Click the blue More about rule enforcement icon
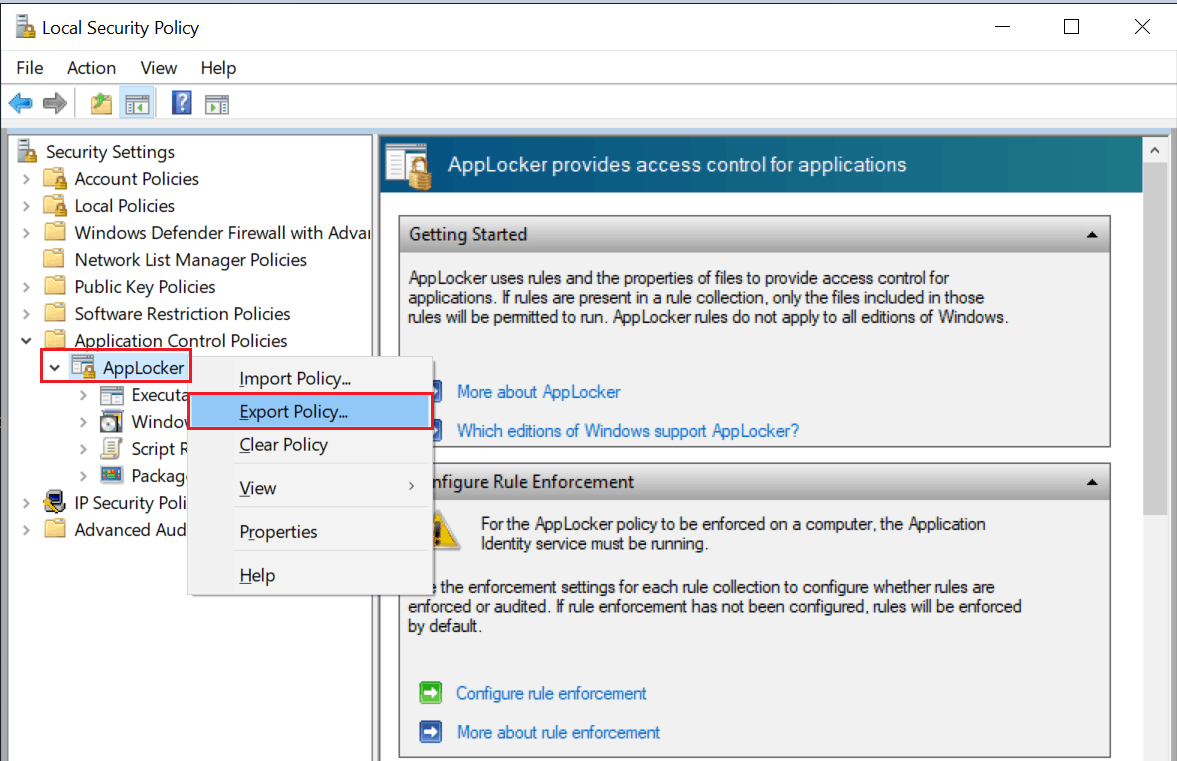The height and width of the screenshot is (761, 1177). (x=431, y=732)
